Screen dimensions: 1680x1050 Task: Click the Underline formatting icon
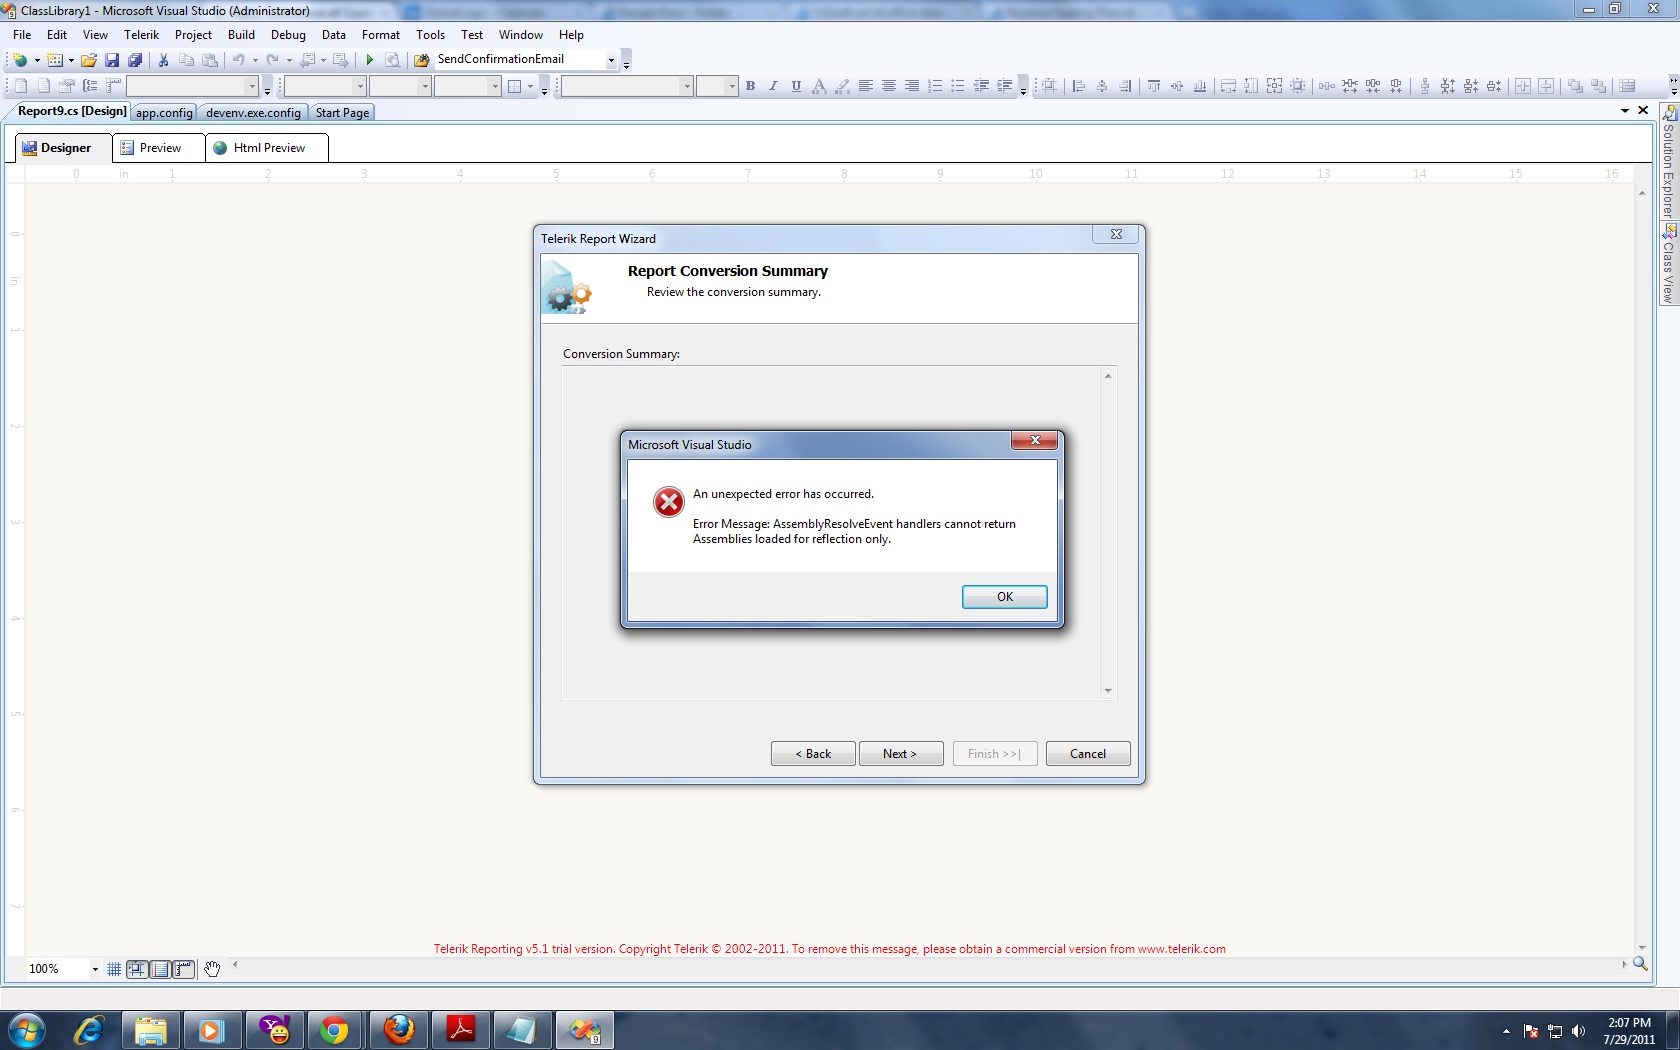(x=796, y=86)
